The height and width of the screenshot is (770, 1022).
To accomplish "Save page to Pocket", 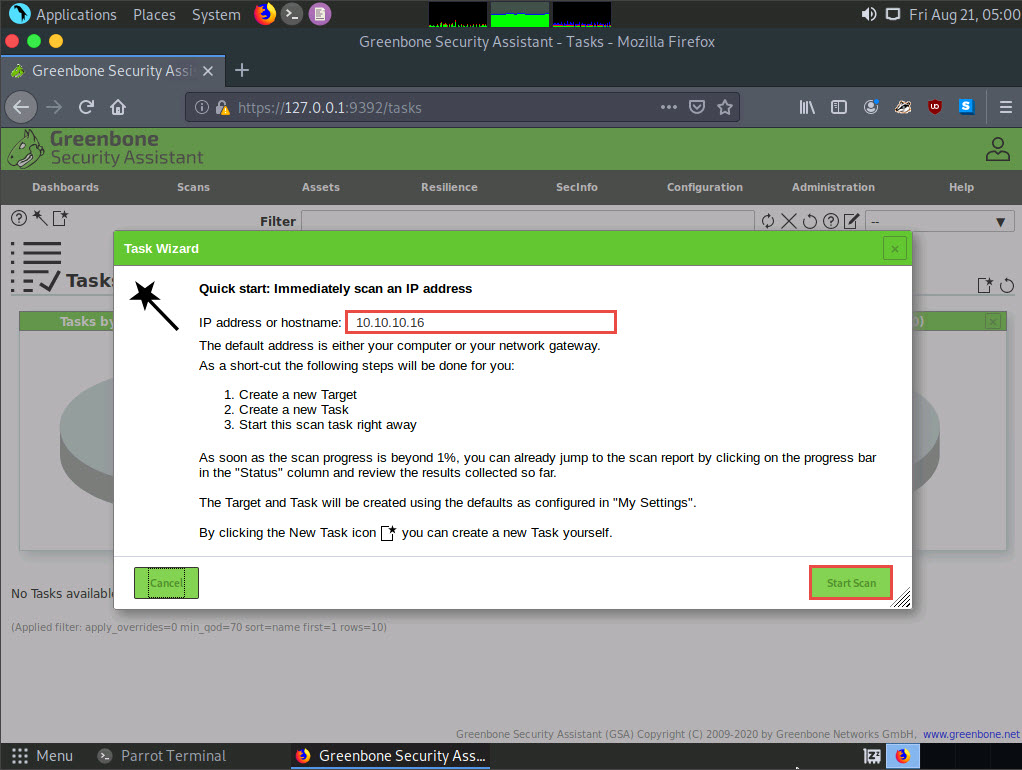I will (697, 107).
